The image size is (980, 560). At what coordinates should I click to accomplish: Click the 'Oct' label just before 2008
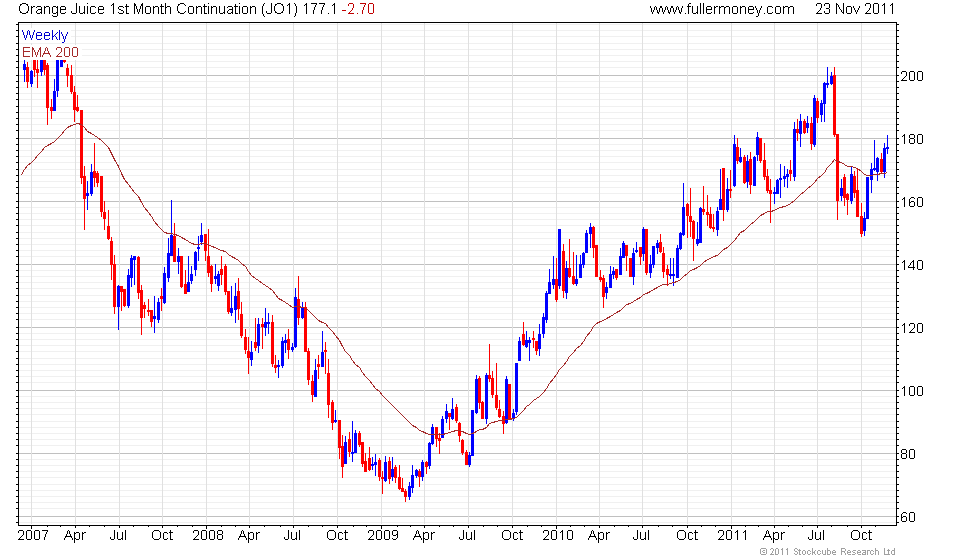(x=162, y=536)
